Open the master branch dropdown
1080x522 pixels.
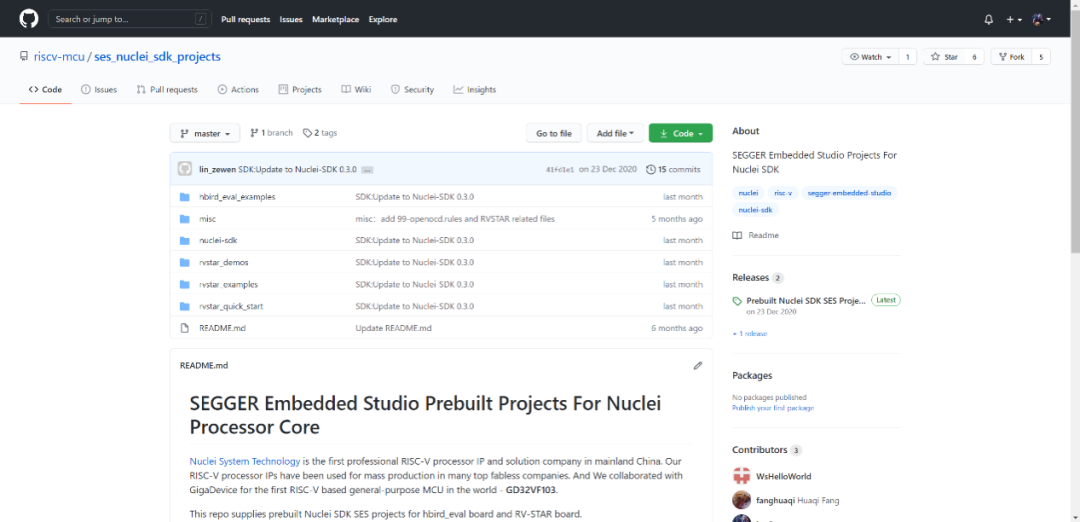(208, 133)
